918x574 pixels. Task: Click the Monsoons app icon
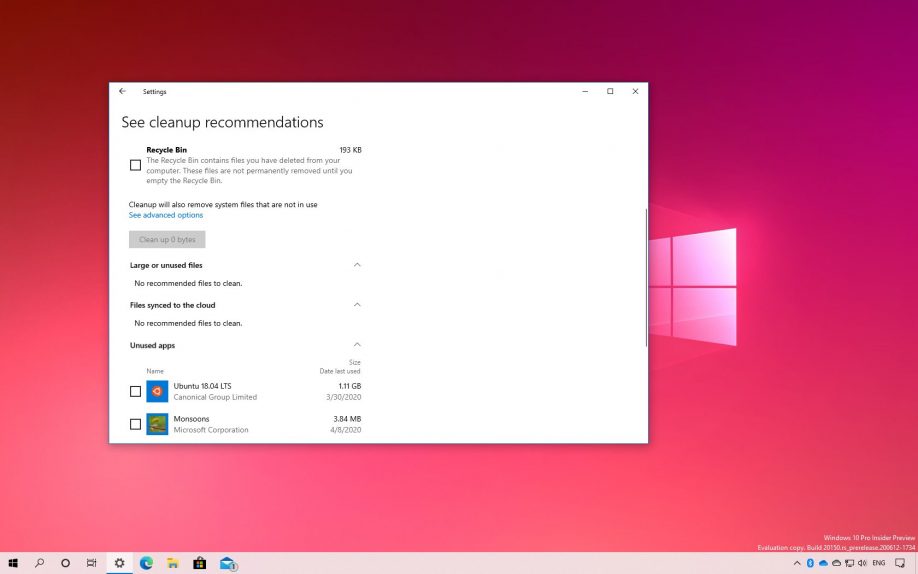point(157,424)
